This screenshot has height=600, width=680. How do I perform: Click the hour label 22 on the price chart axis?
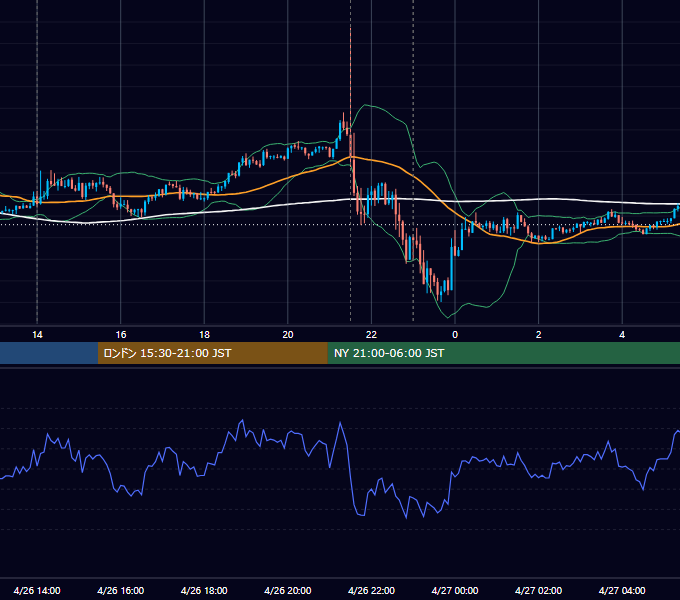(371, 335)
